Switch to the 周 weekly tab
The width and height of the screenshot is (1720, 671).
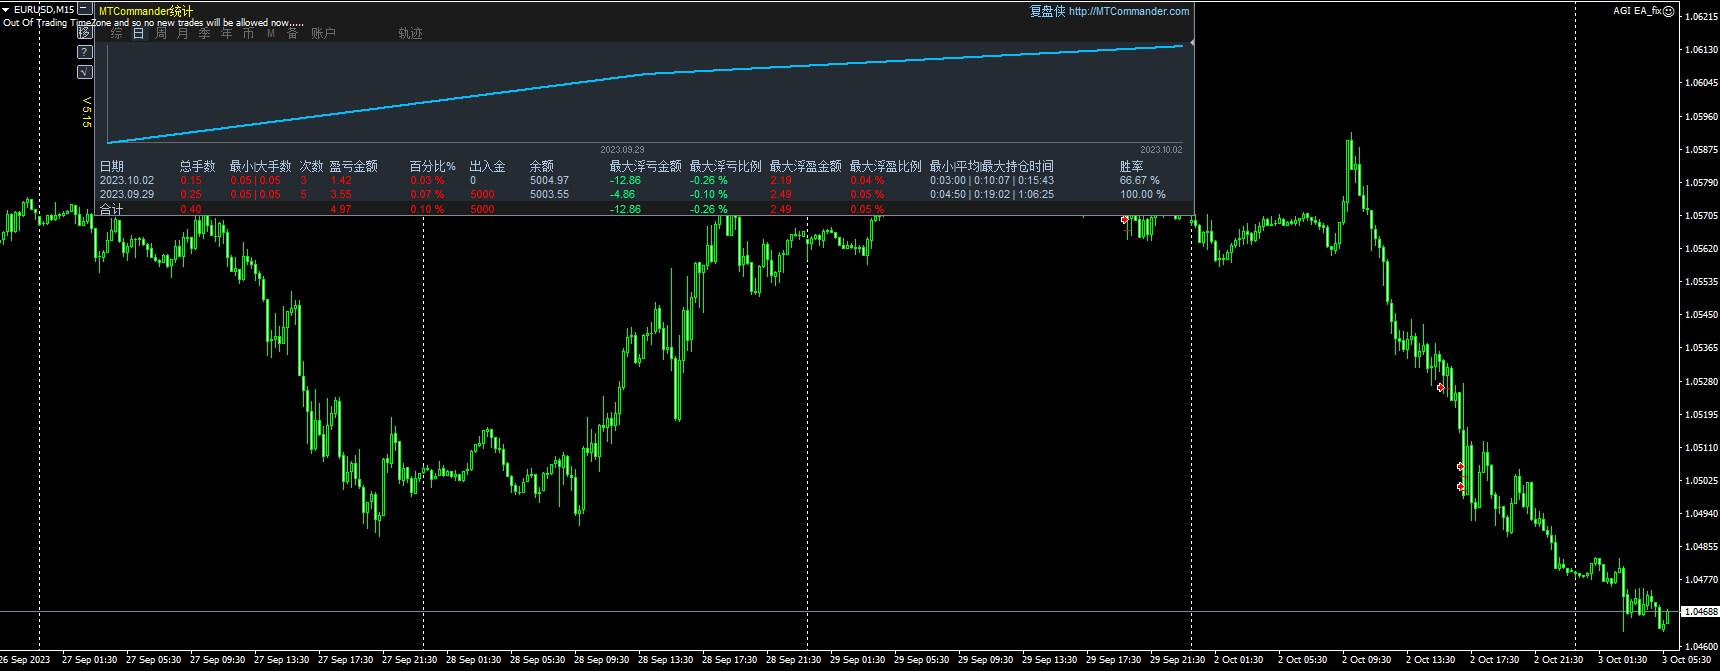[x=161, y=33]
